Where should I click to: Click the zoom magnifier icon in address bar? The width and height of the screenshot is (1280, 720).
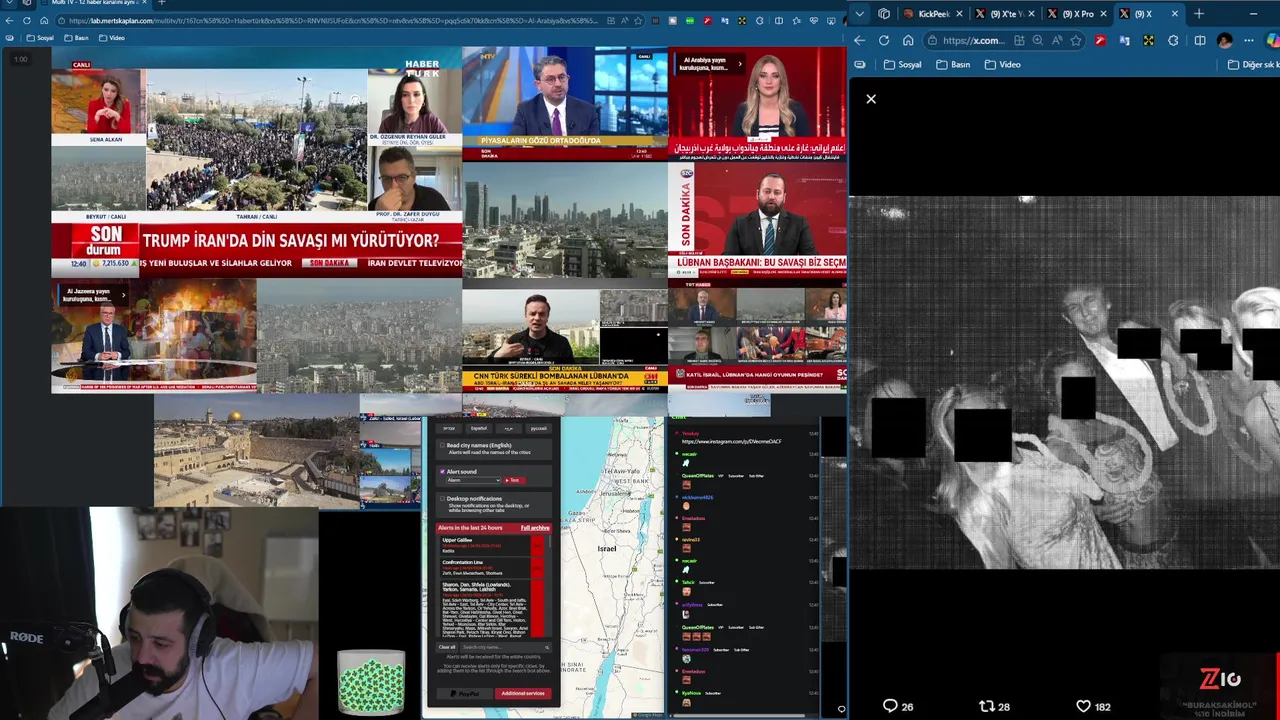(1037, 40)
